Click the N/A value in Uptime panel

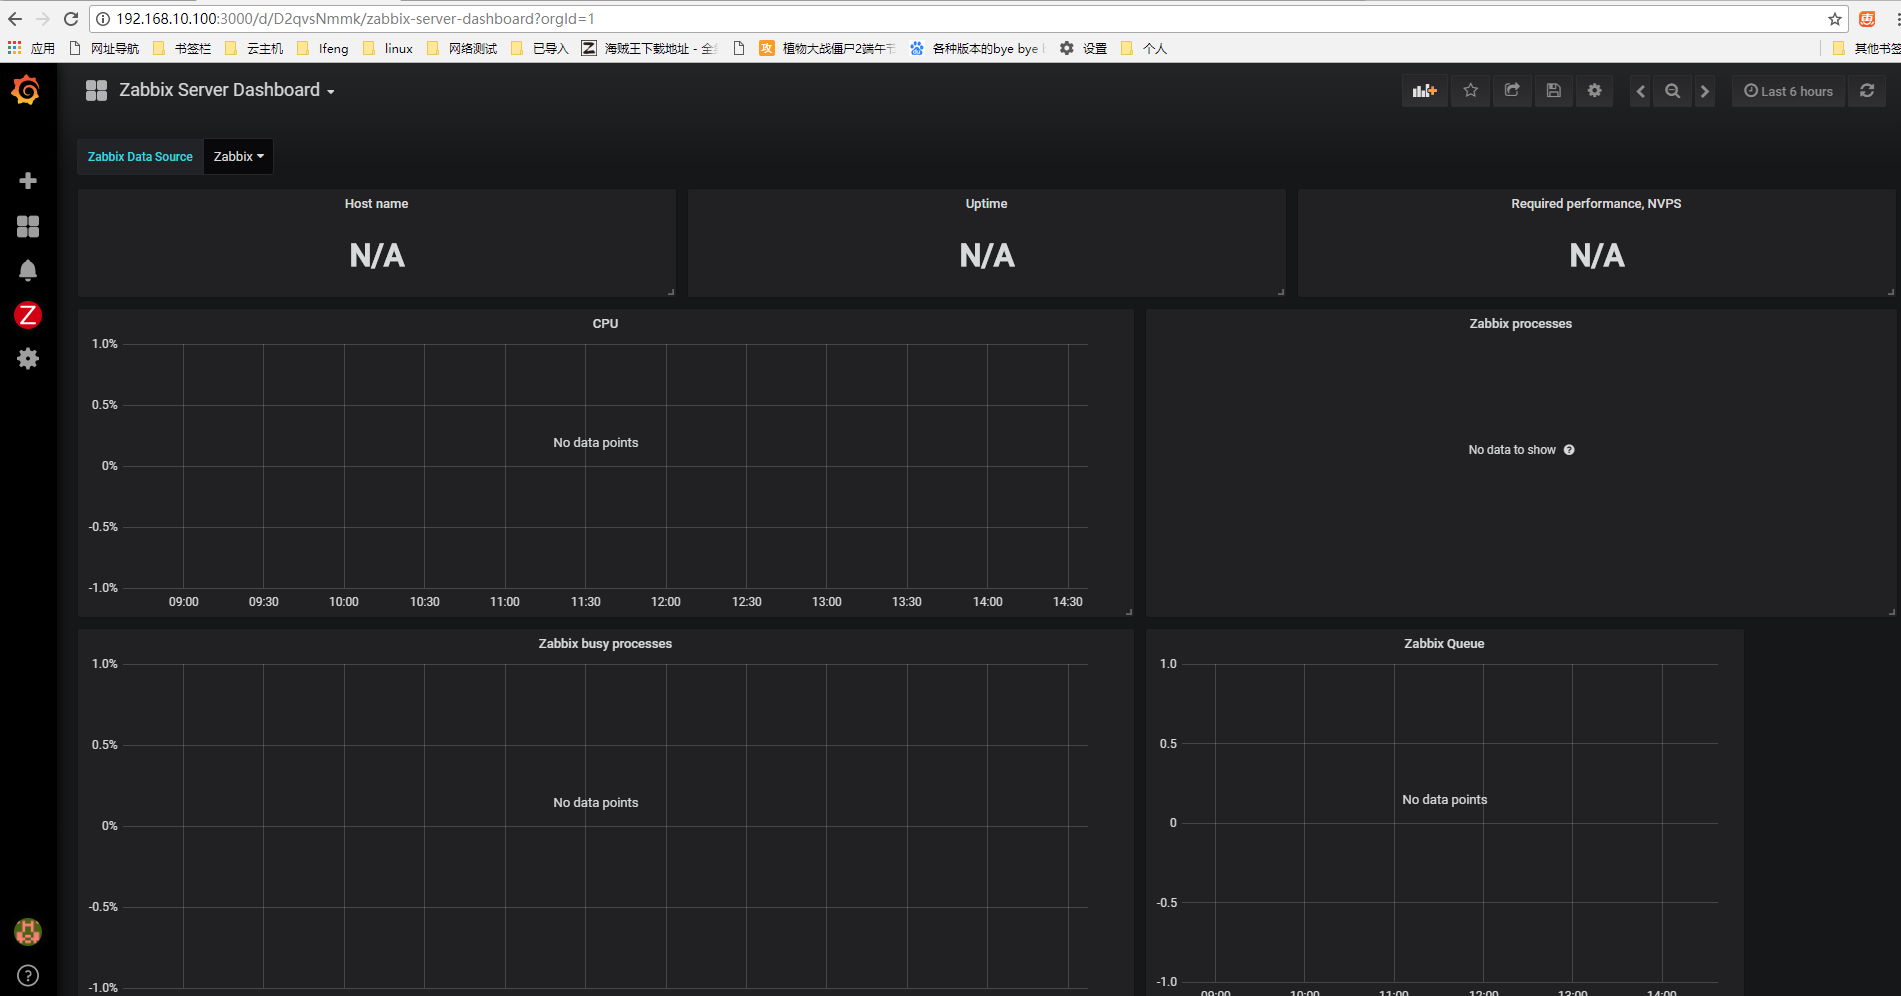987,256
